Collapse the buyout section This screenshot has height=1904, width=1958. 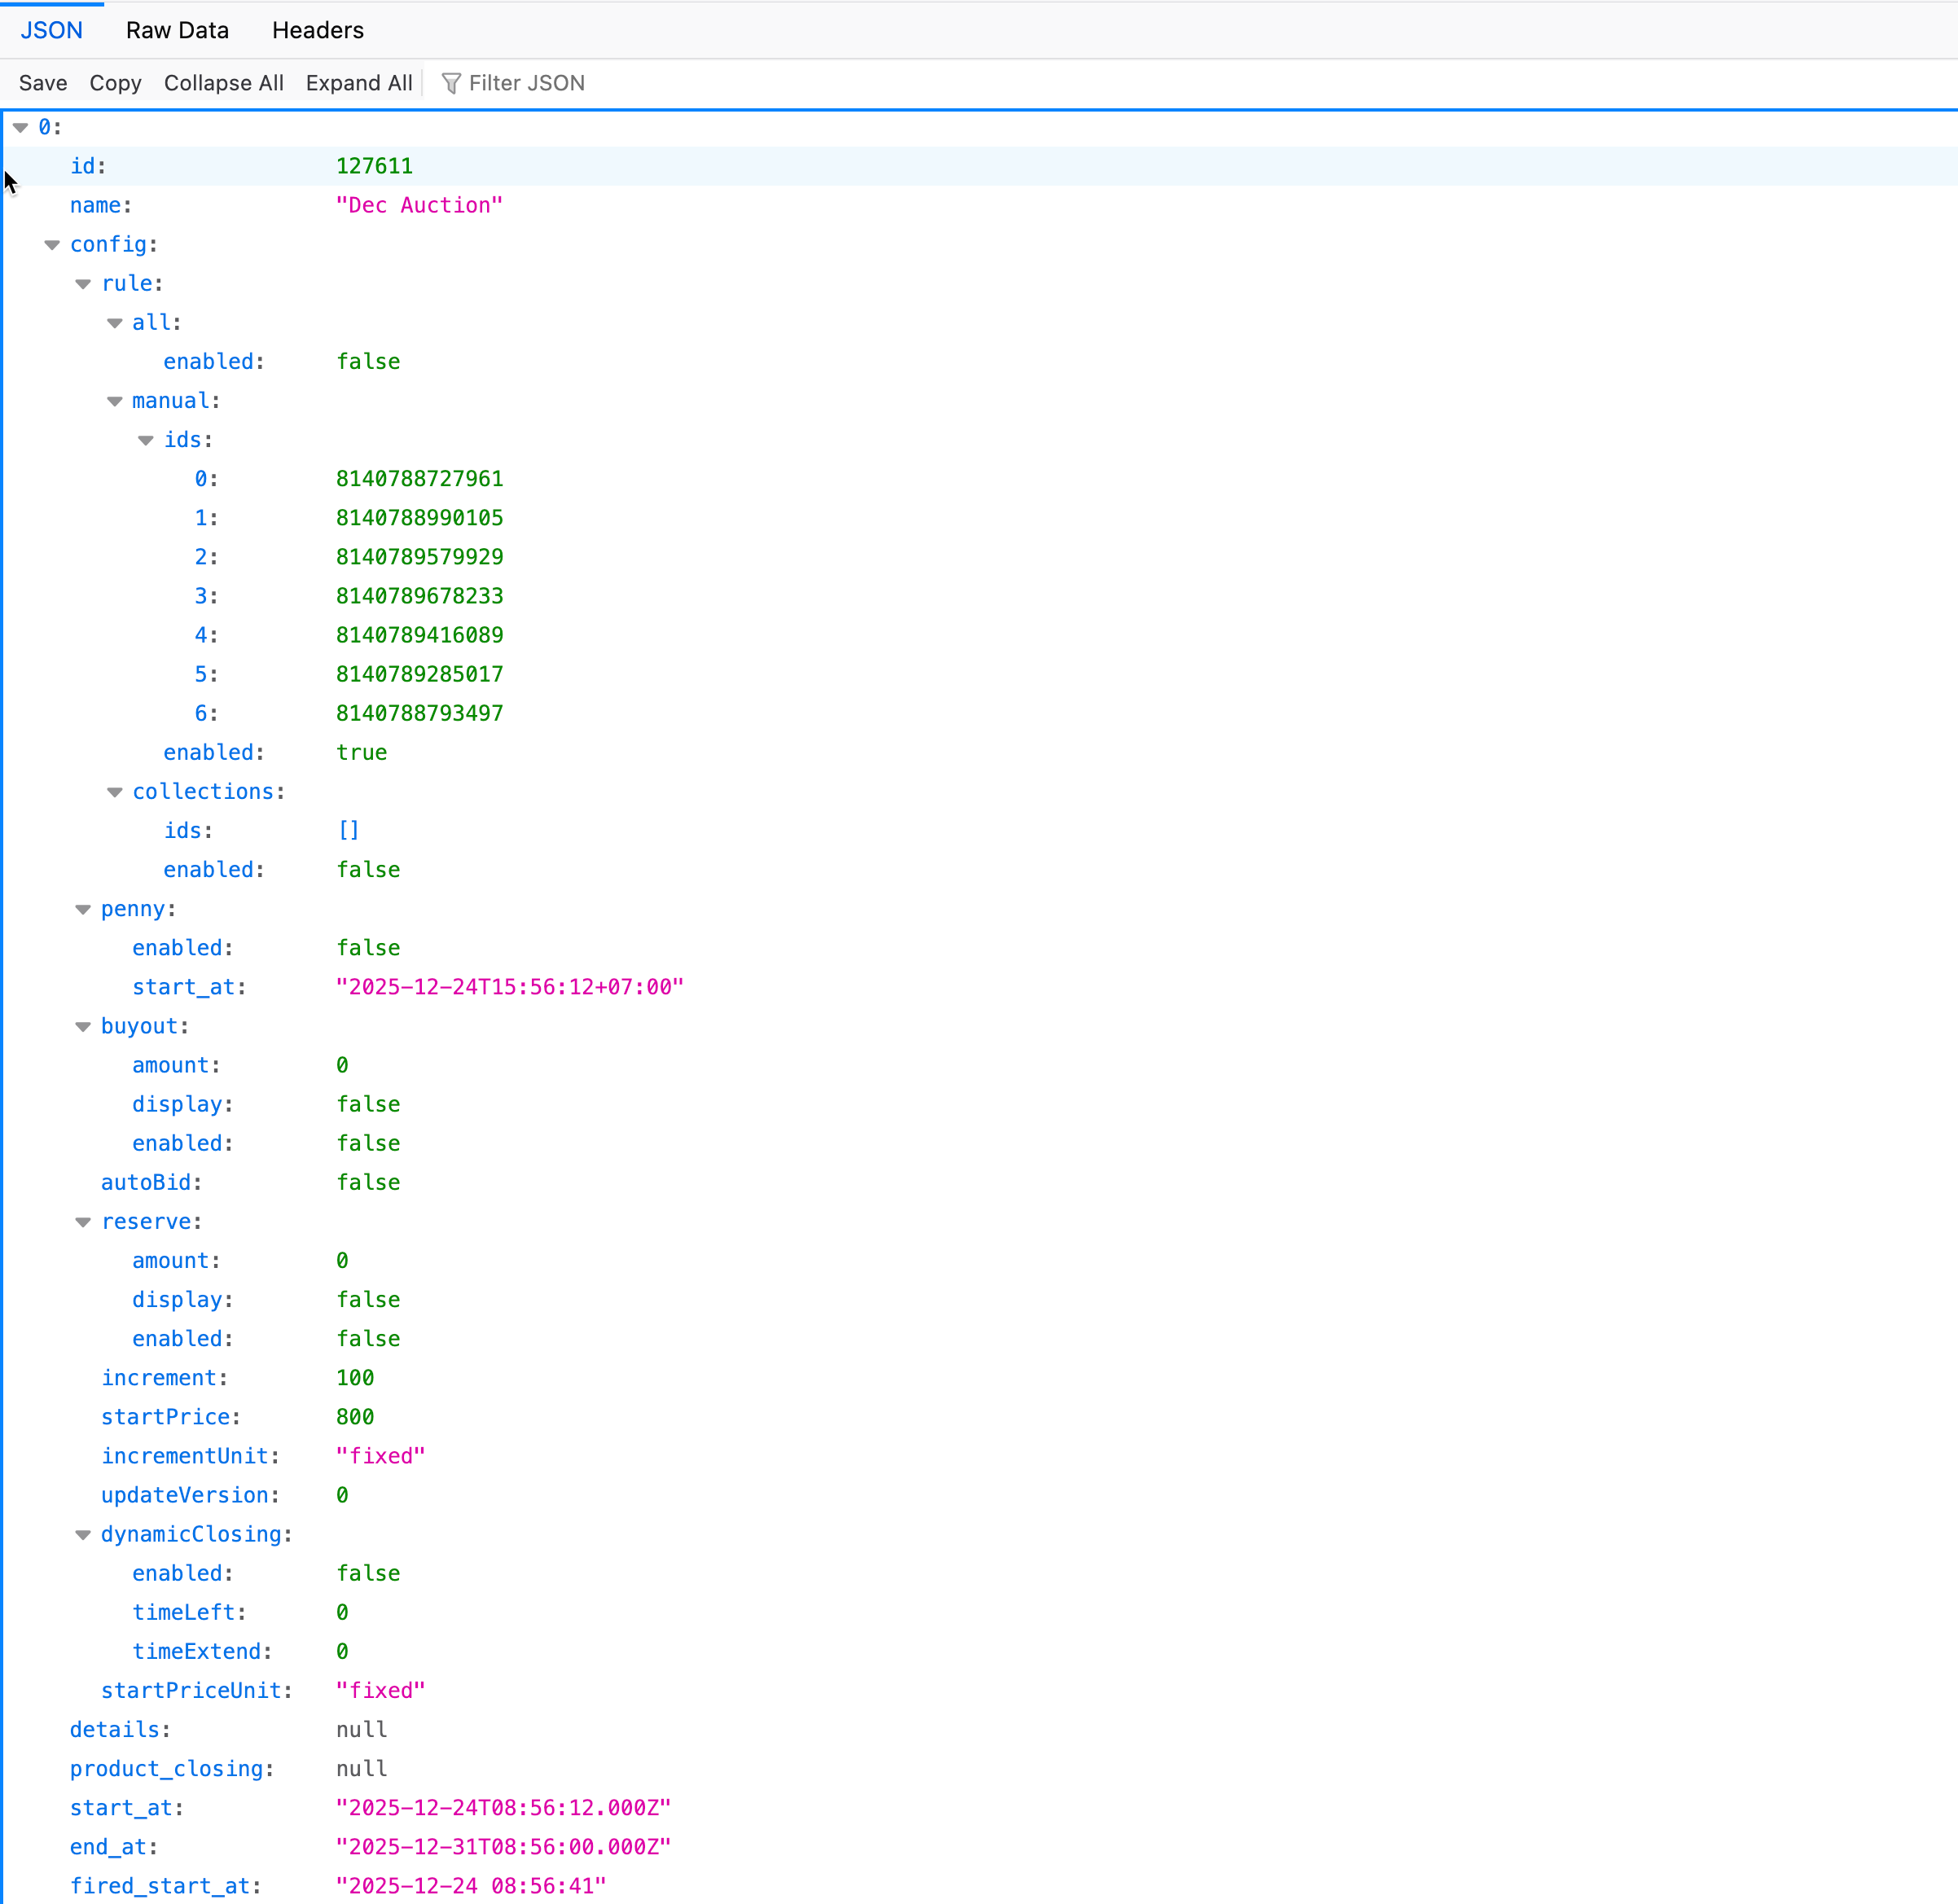pos(83,1027)
